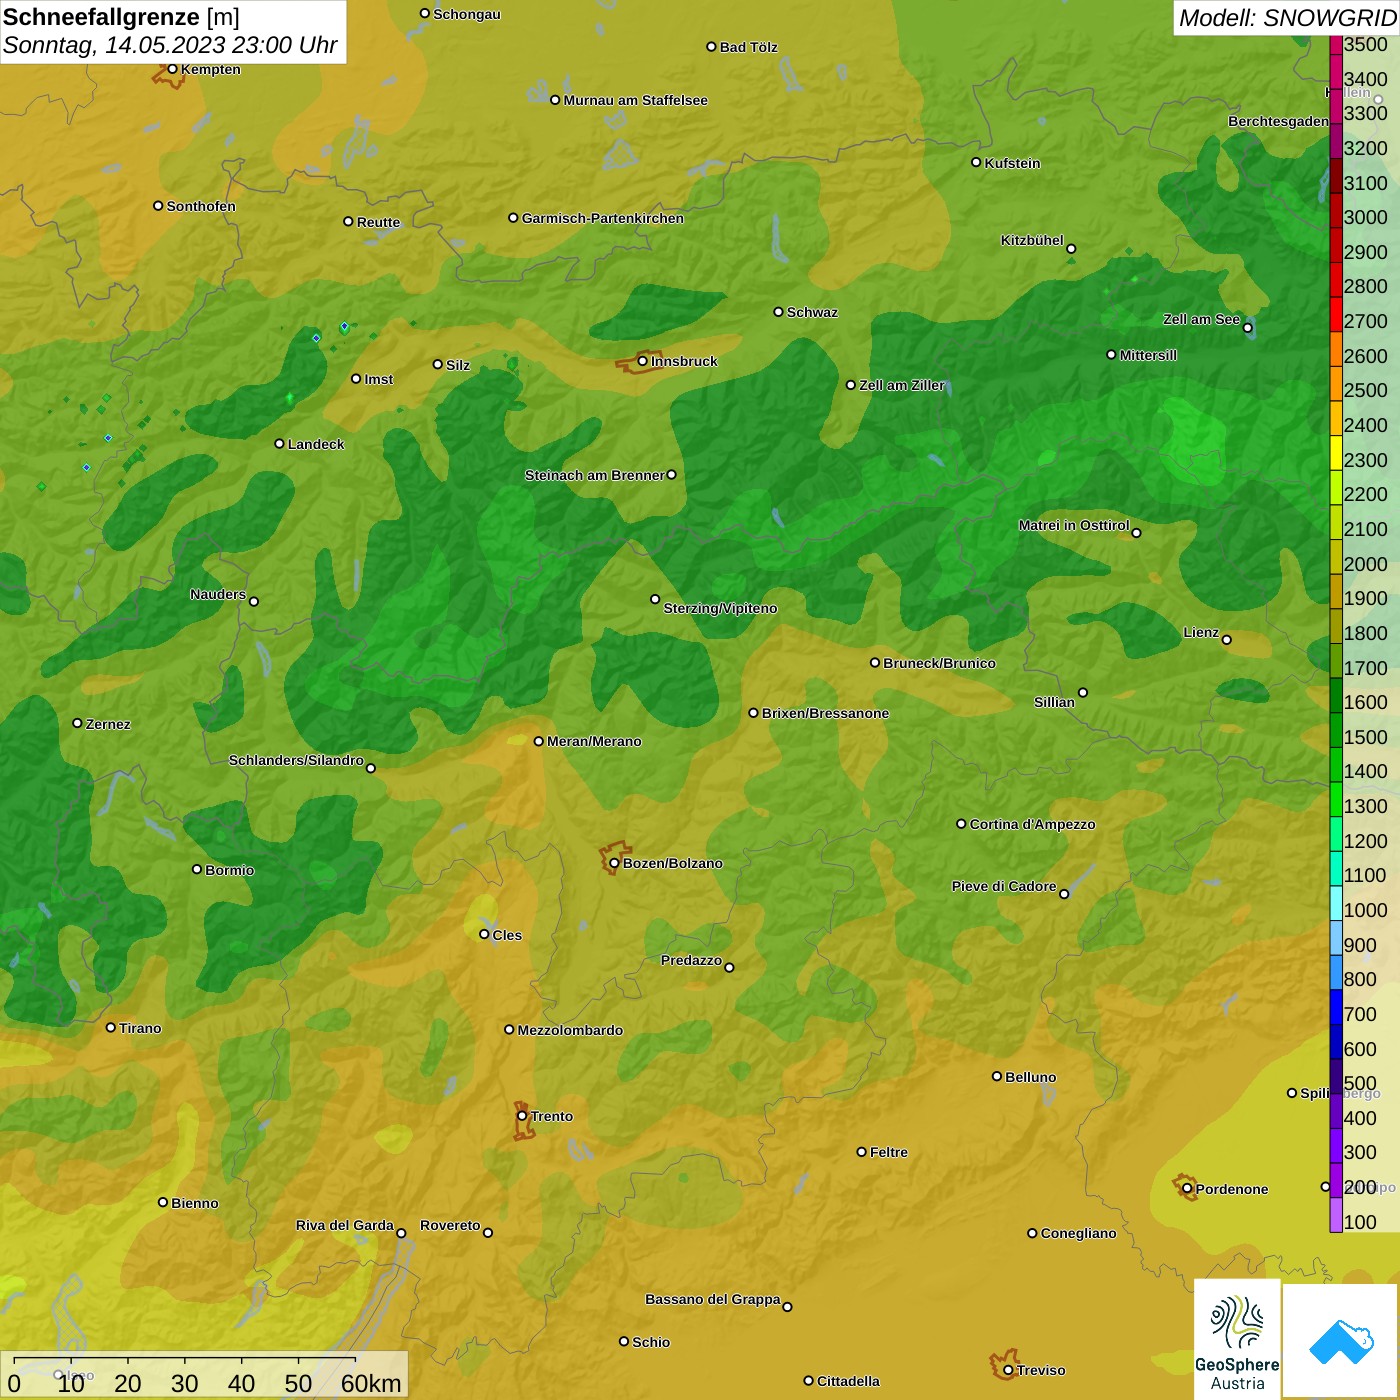1400x1400 pixels.
Task: Click the Riva del Garda label
Action: (345, 1225)
